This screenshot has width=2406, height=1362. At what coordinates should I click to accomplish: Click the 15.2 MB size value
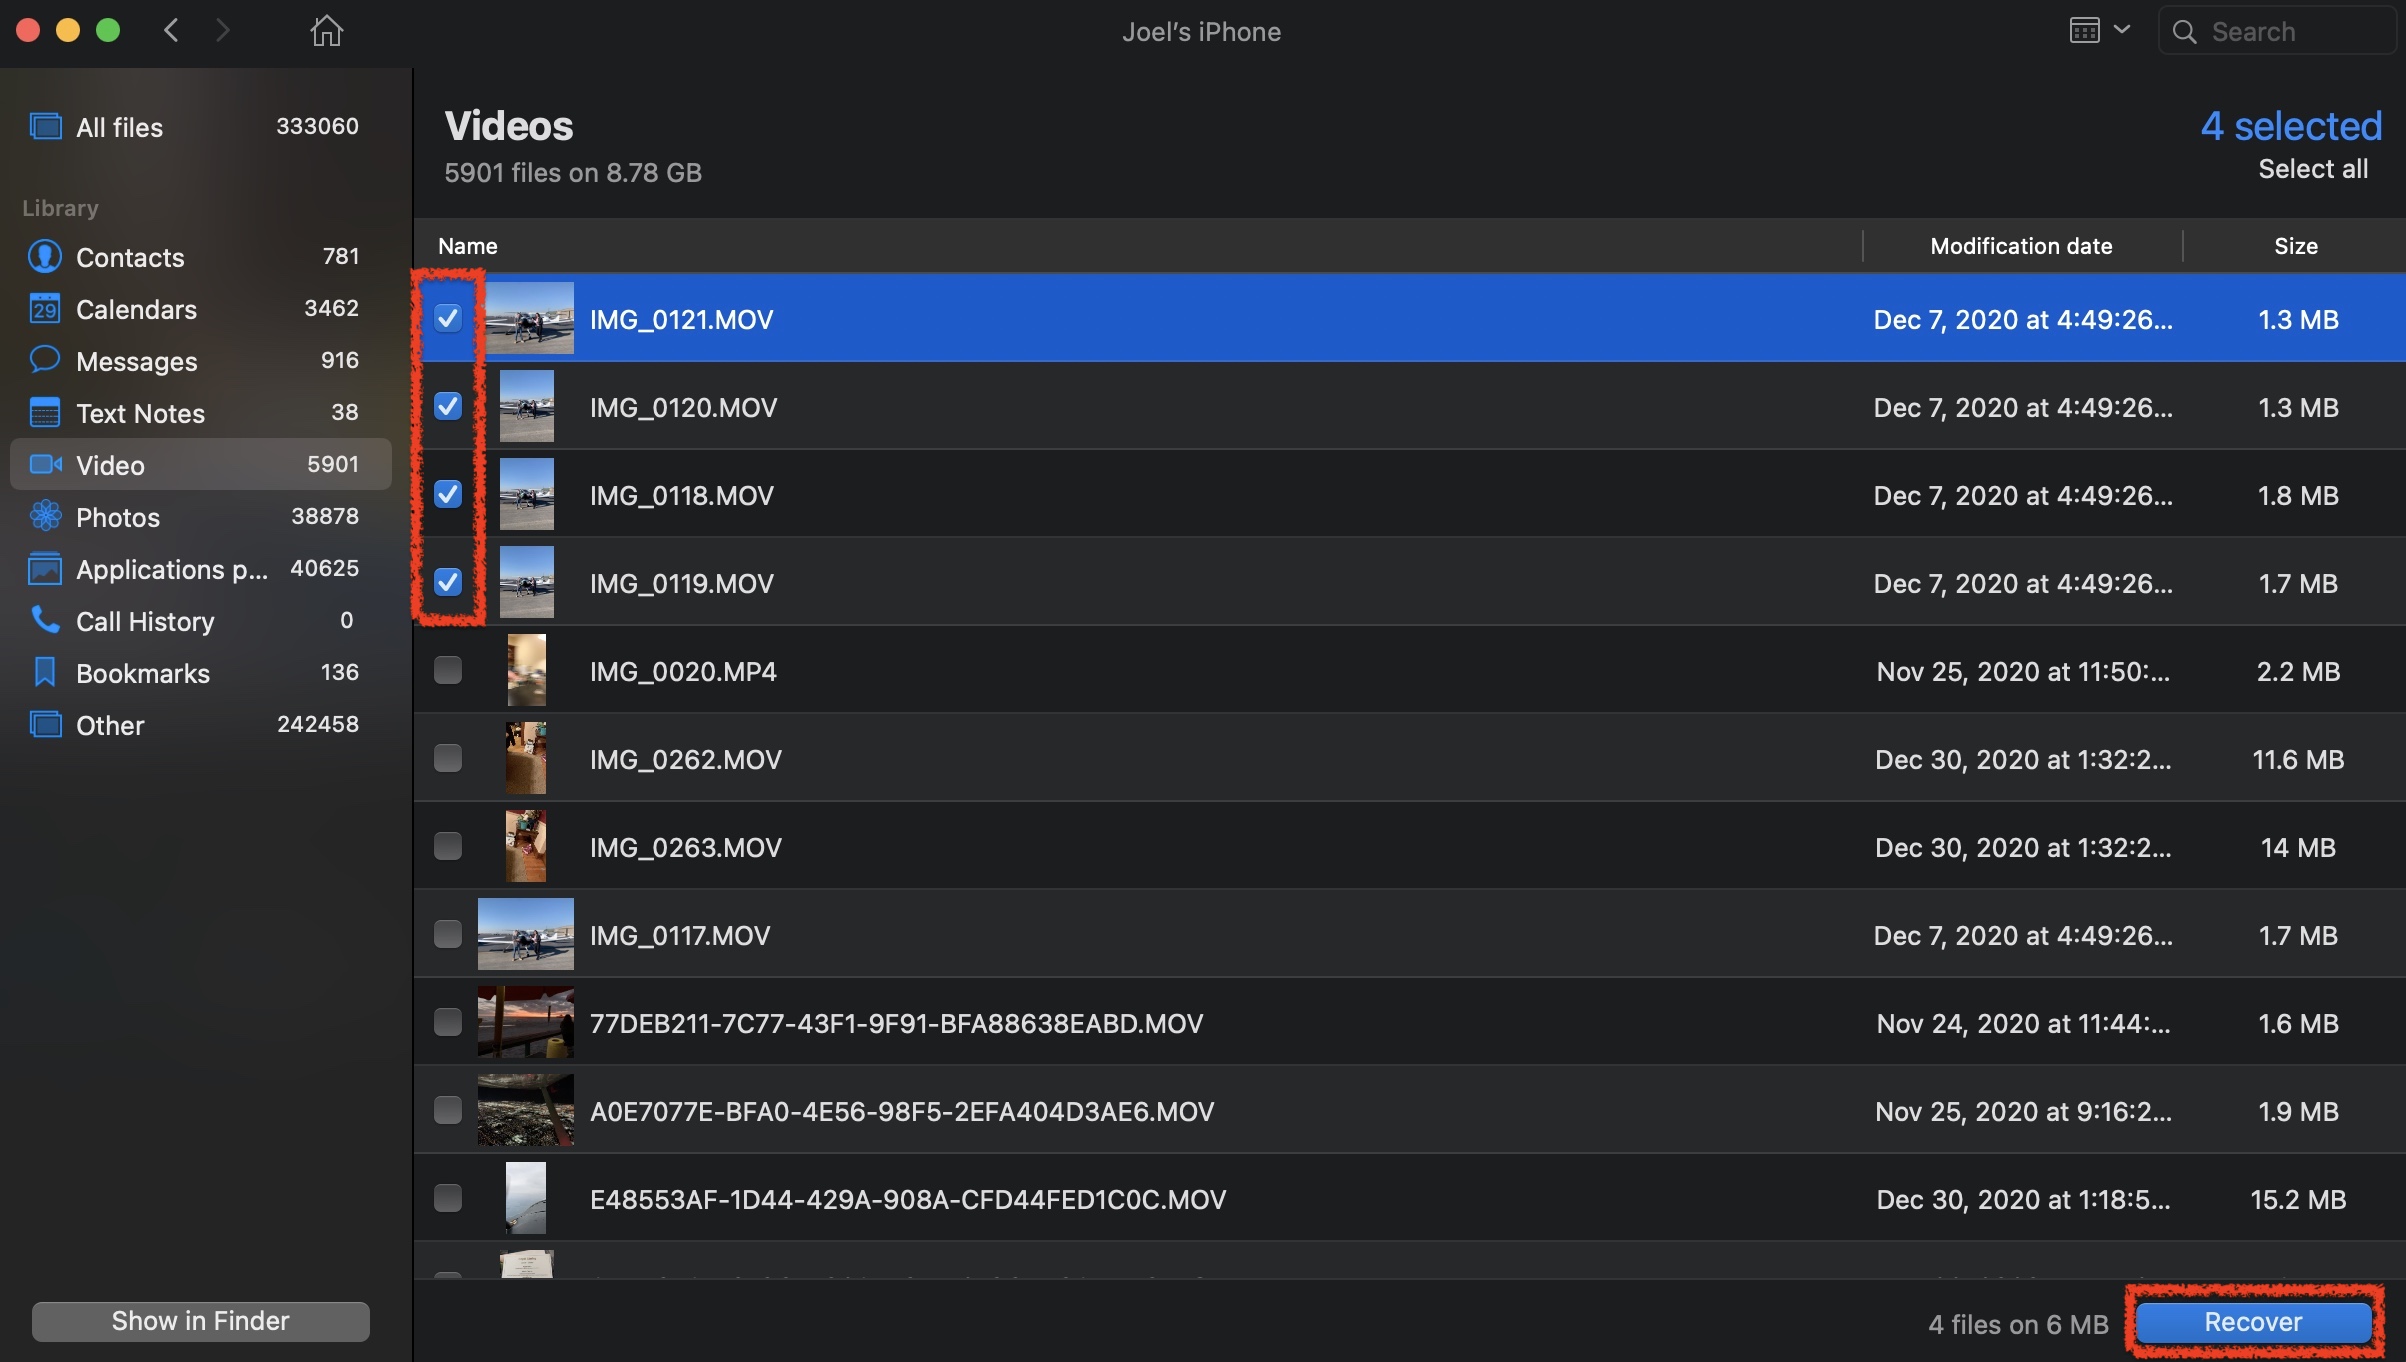point(2298,1199)
